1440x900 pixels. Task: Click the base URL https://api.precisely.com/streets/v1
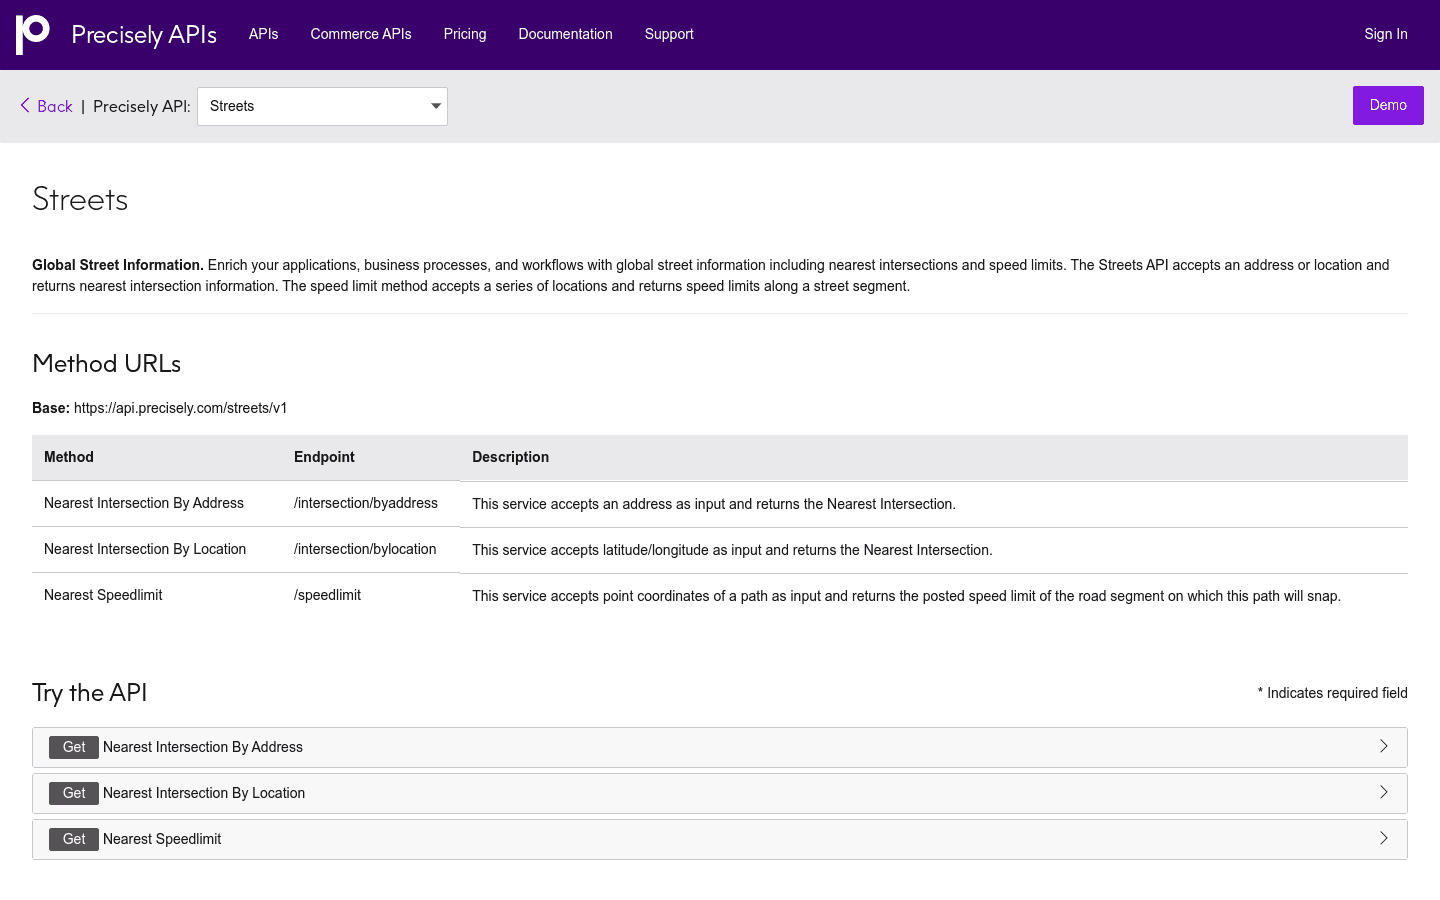pyautogui.click(x=180, y=408)
